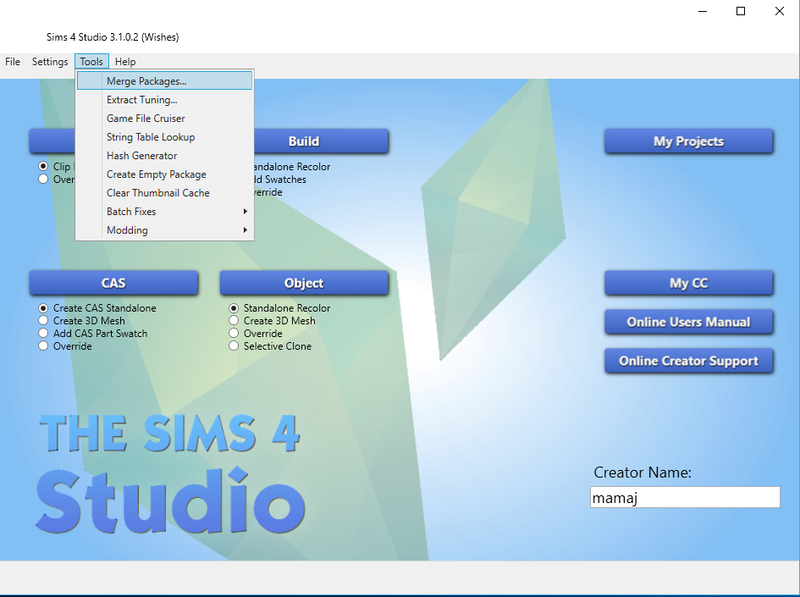The image size is (800, 597).
Task: Click the Creator Name input field
Action: 685,498
